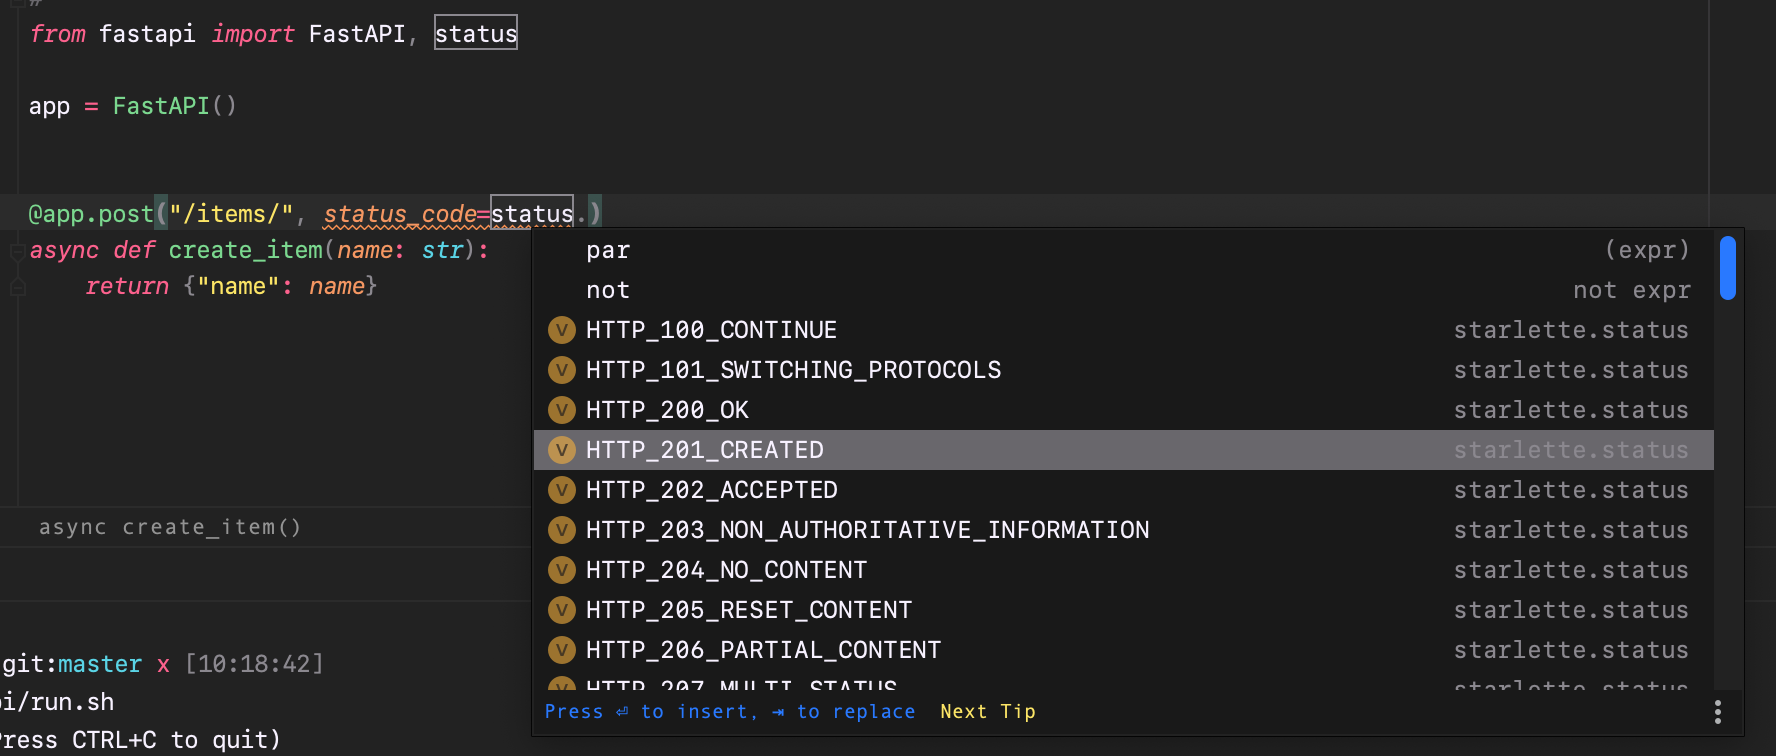Choose HTTP_202_ACCEPTED suggestion

click(x=1123, y=490)
